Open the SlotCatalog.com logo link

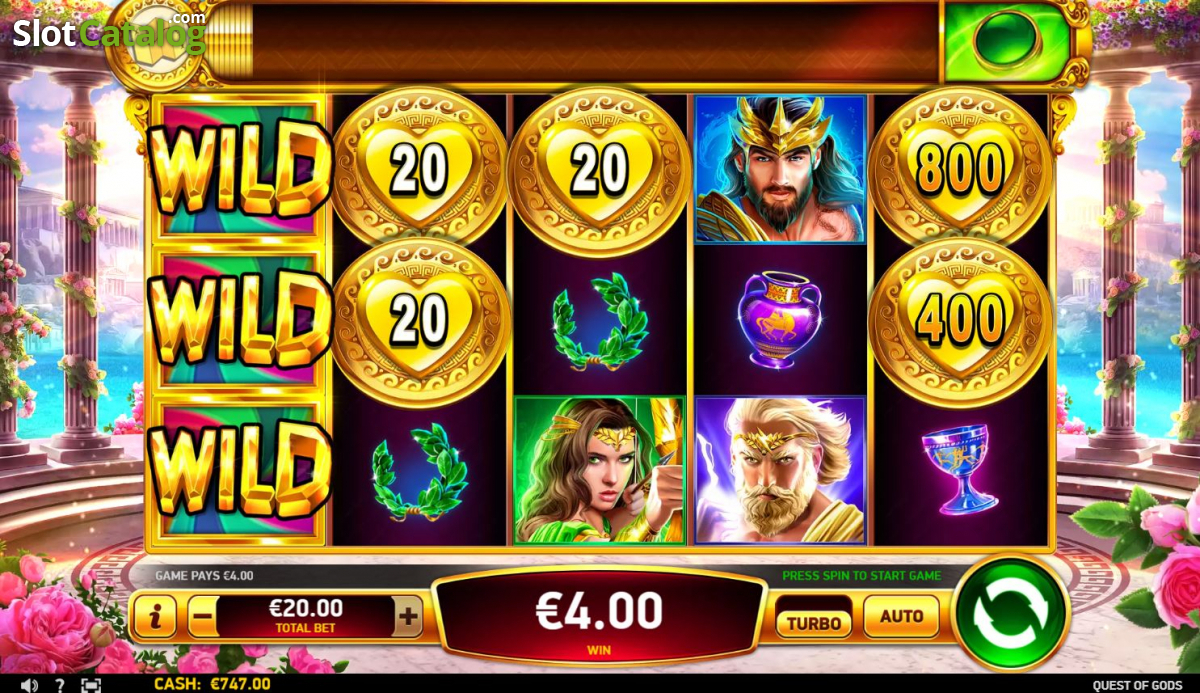(109, 32)
